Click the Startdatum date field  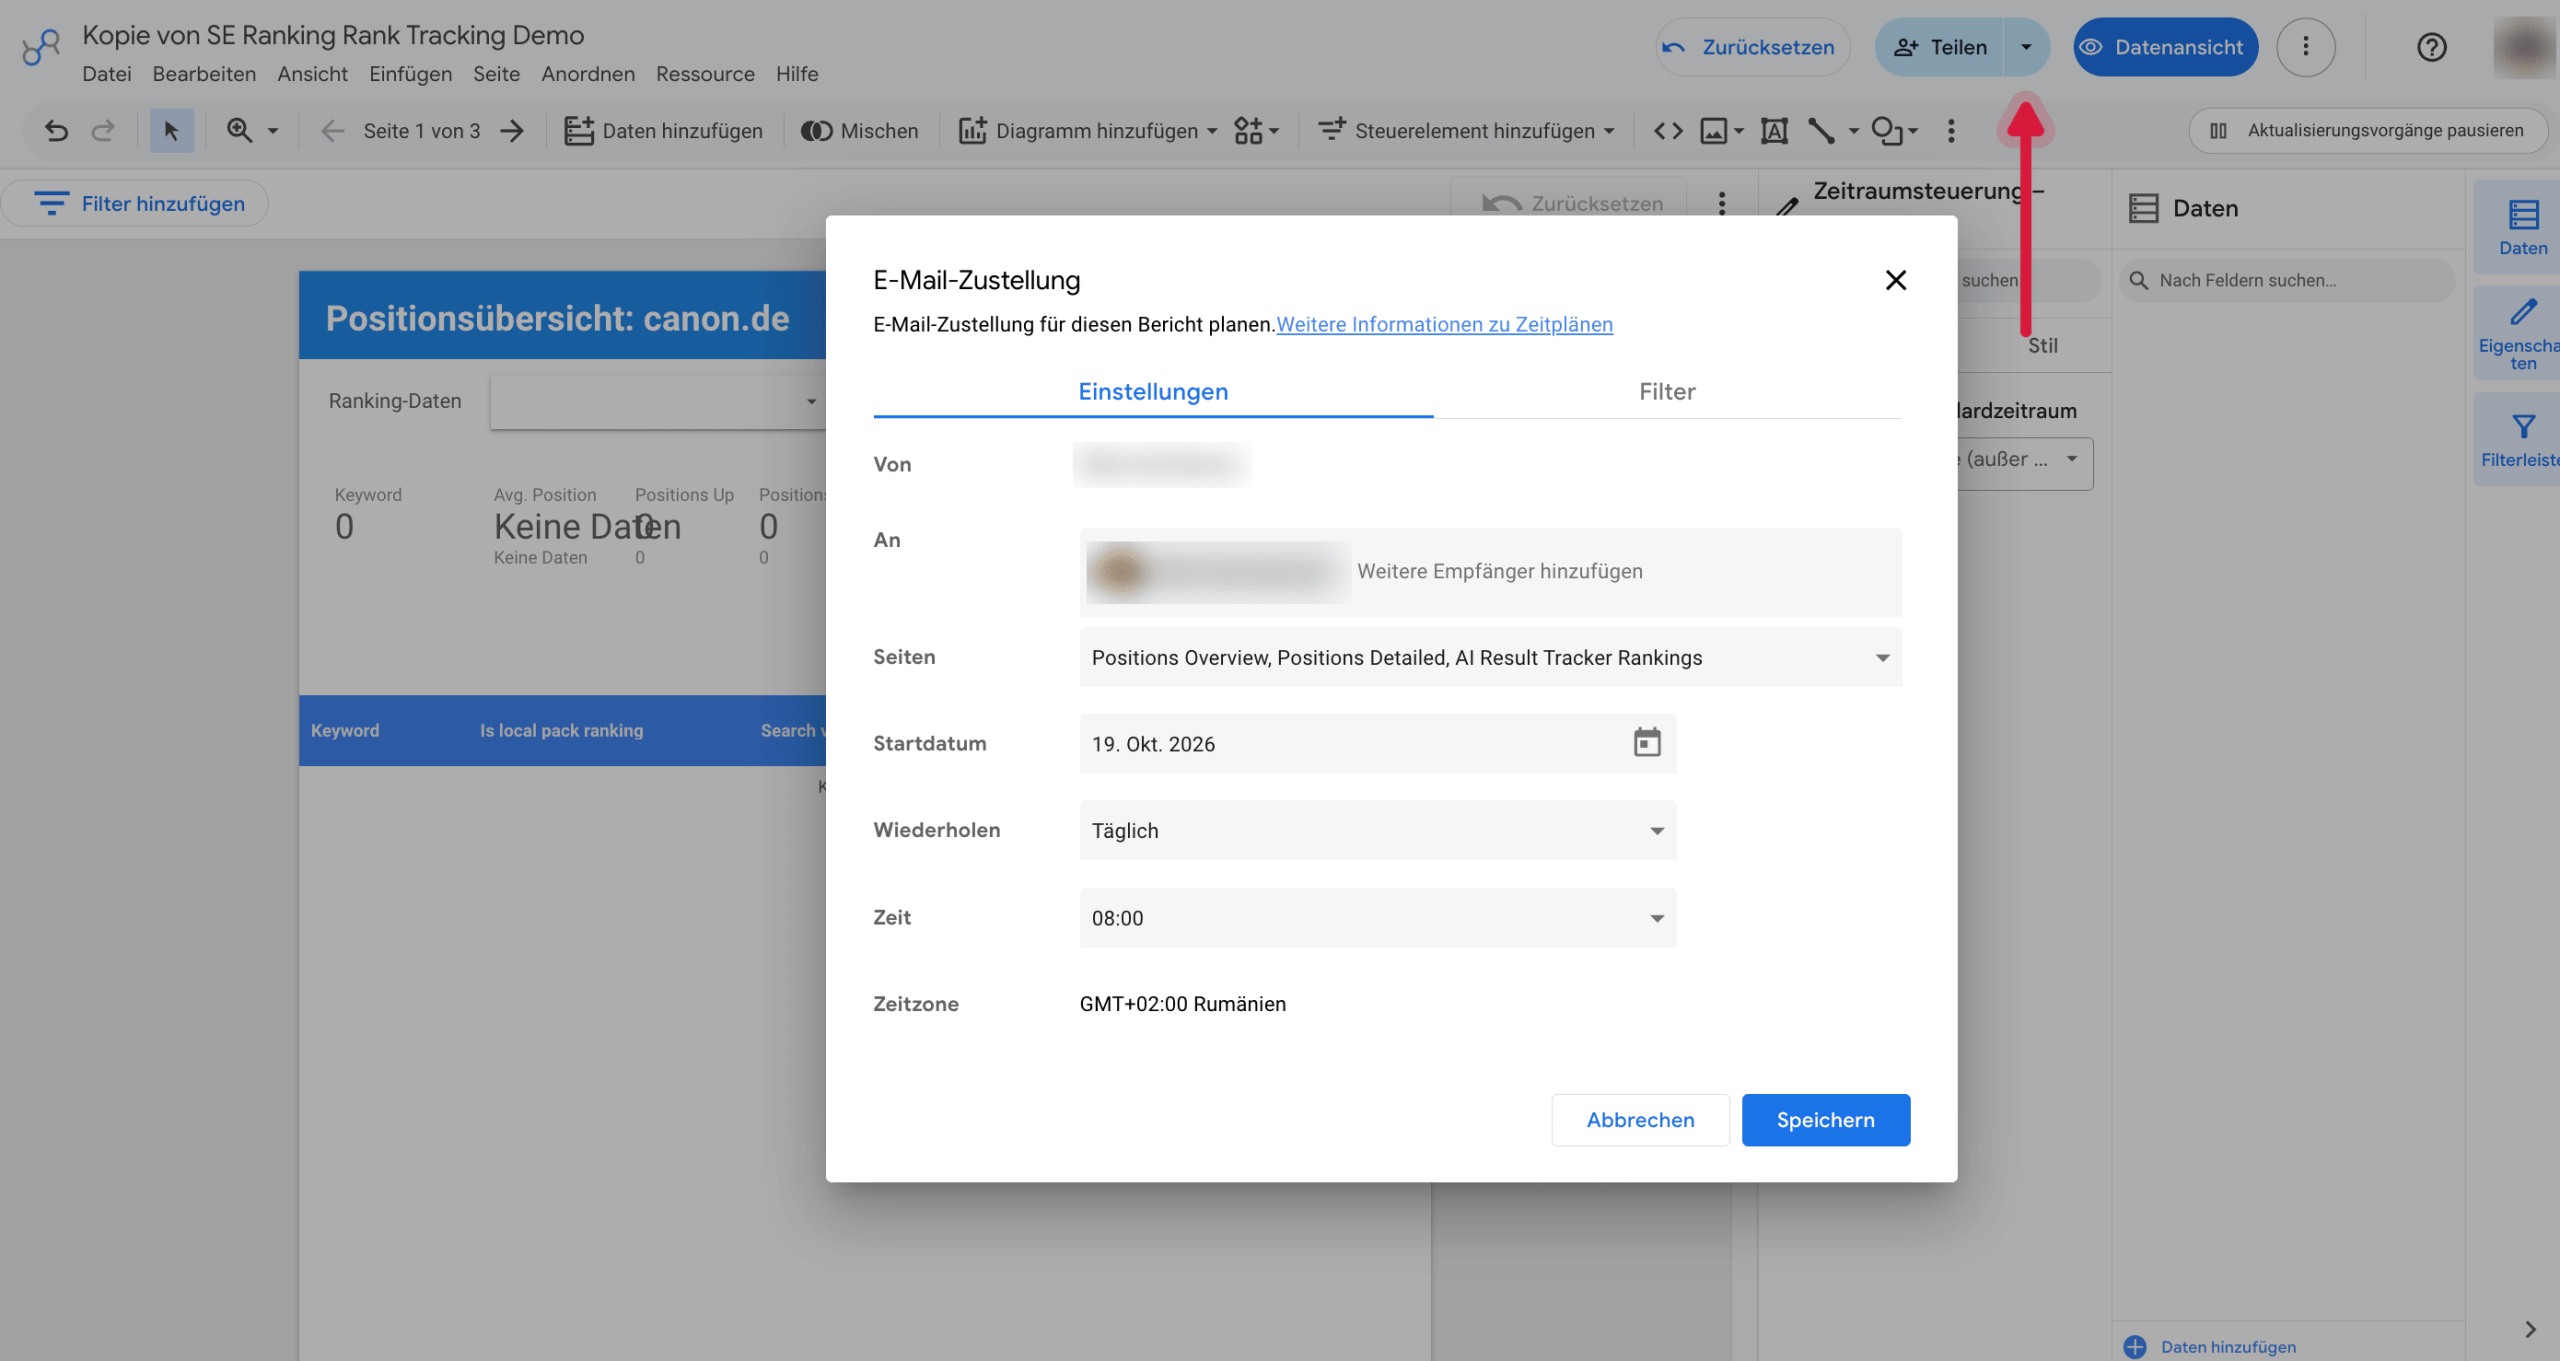point(1377,743)
